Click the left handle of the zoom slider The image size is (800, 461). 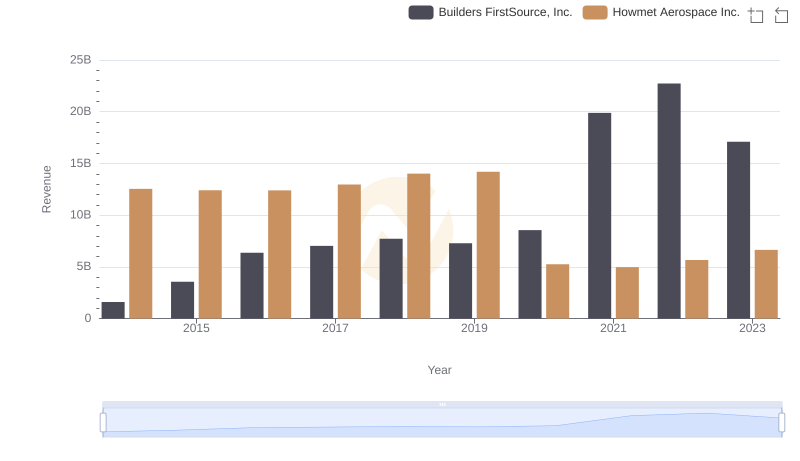coord(103,423)
